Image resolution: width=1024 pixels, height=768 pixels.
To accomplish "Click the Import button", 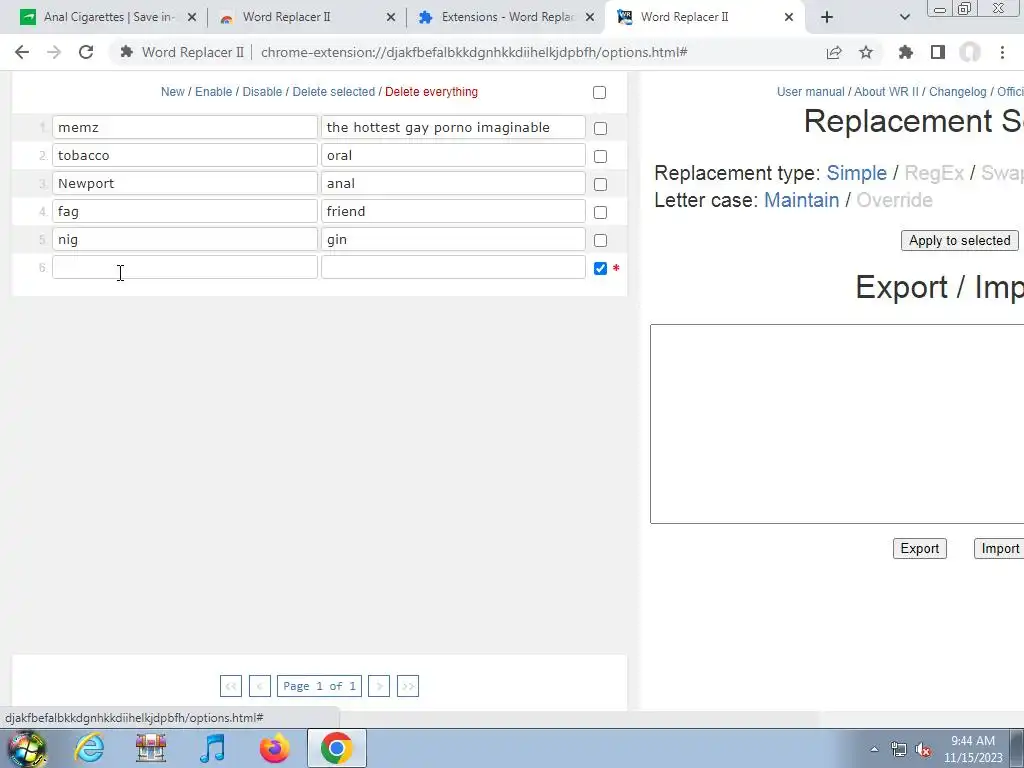I will click(999, 549).
